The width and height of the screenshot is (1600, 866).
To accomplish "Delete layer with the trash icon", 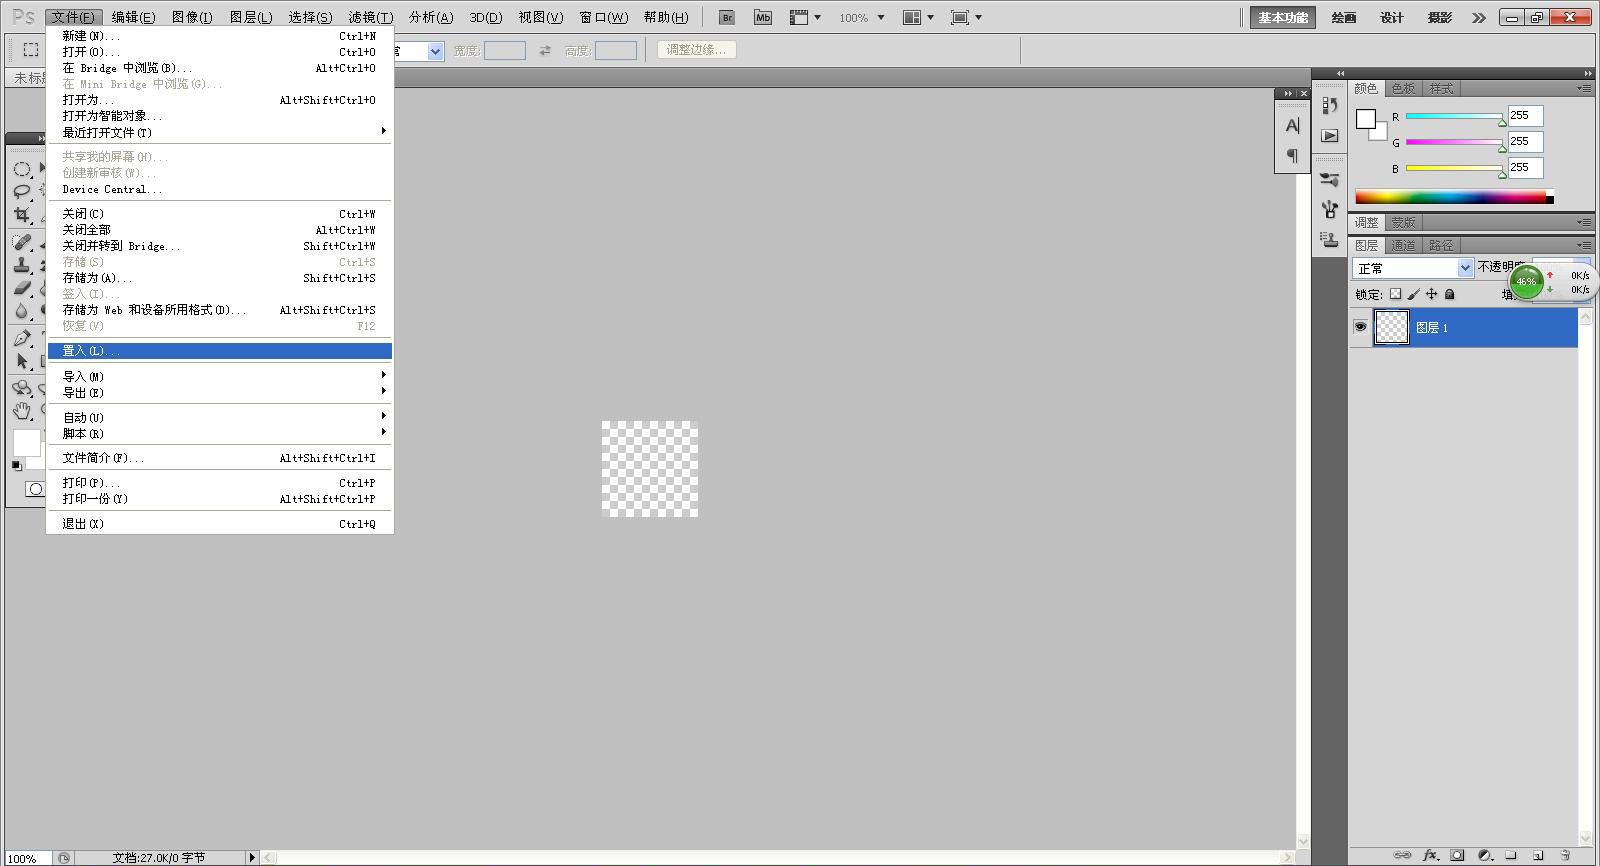I will [1565, 855].
